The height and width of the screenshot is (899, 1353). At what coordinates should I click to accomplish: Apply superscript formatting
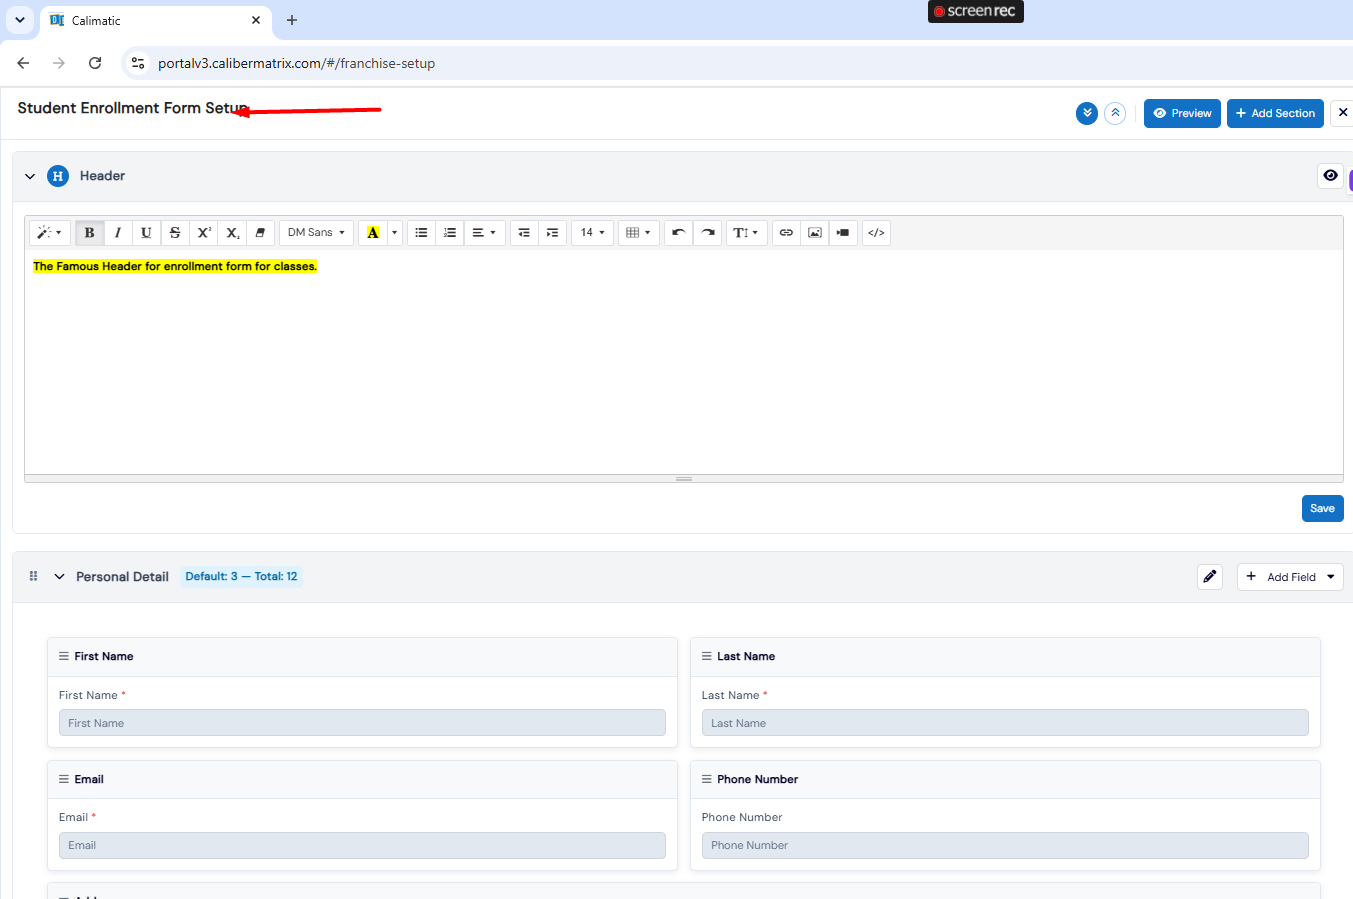(x=204, y=233)
